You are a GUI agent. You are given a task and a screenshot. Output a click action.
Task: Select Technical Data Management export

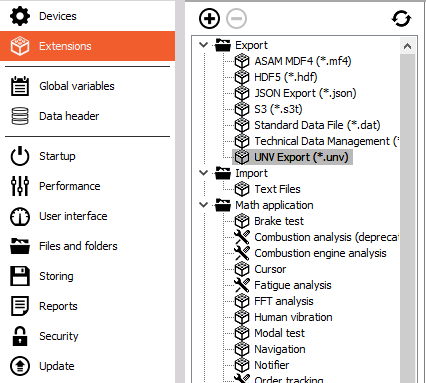pos(326,141)
